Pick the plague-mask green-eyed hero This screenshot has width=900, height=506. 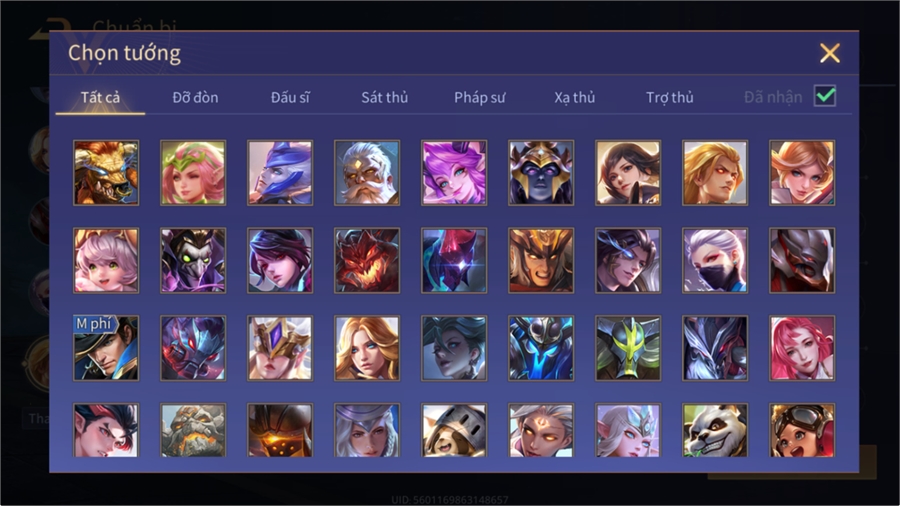click(193, 260)
